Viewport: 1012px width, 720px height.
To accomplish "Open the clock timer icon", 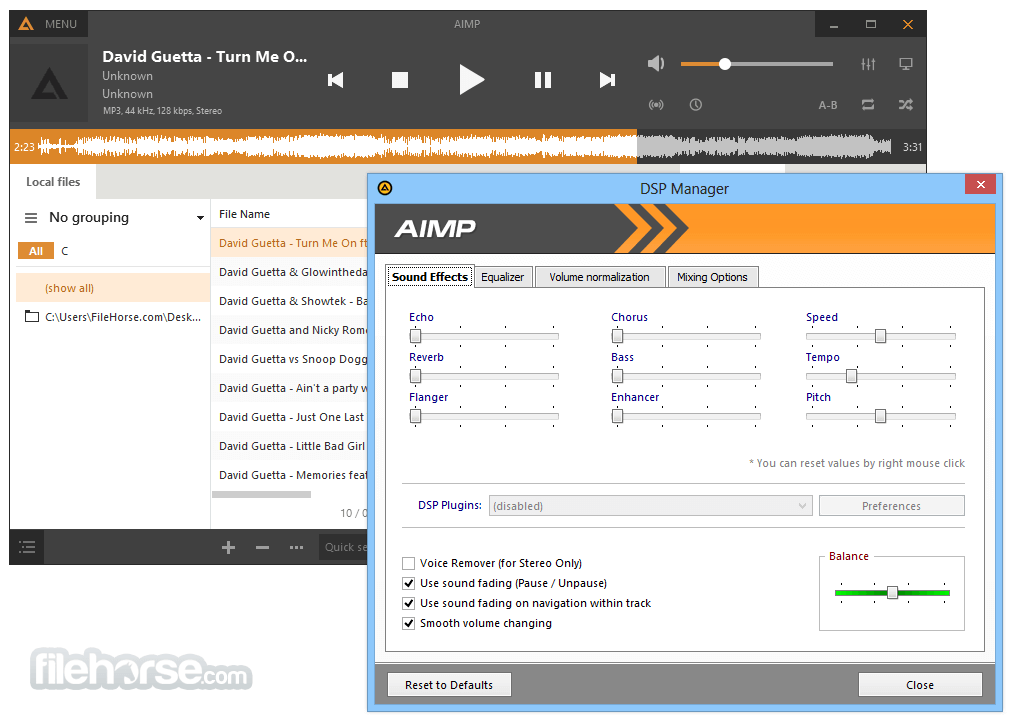I will point(696,105).
